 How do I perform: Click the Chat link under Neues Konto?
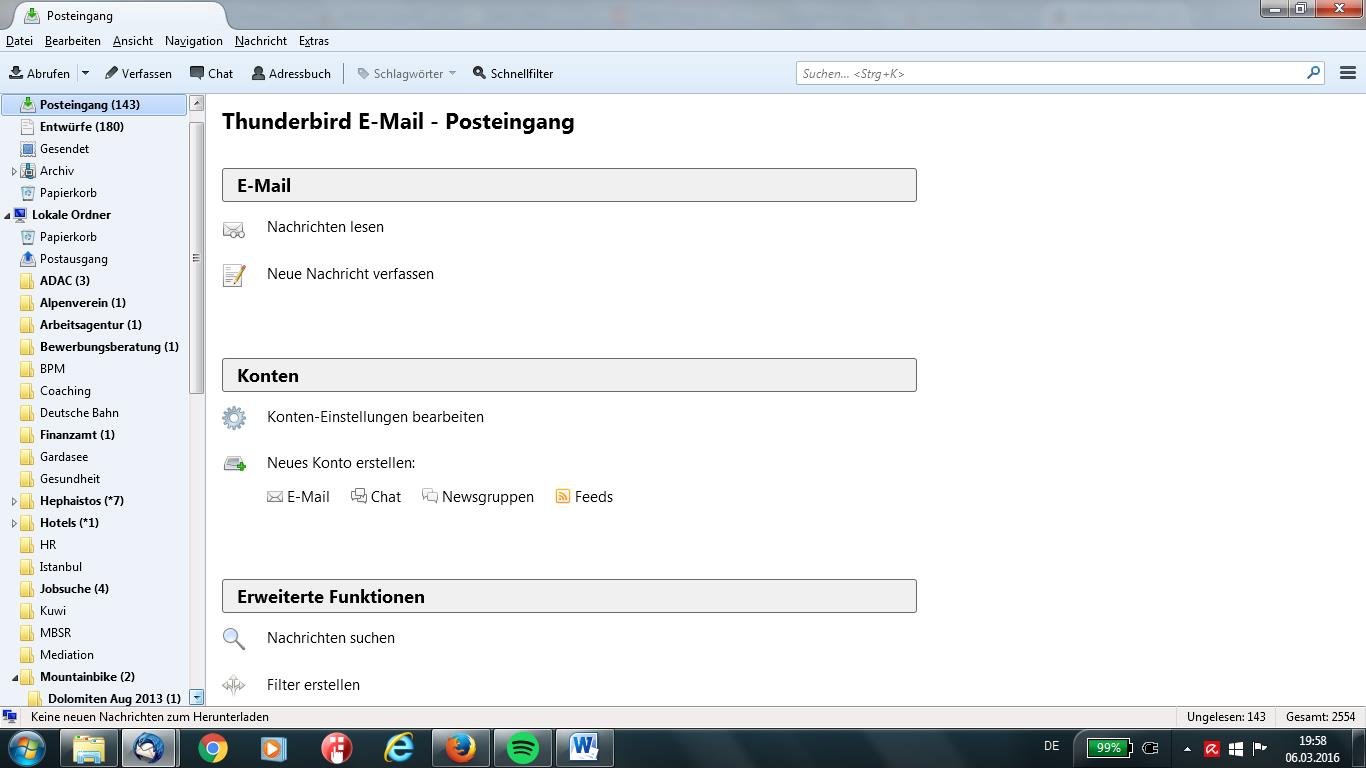click(x=376, y=497)
